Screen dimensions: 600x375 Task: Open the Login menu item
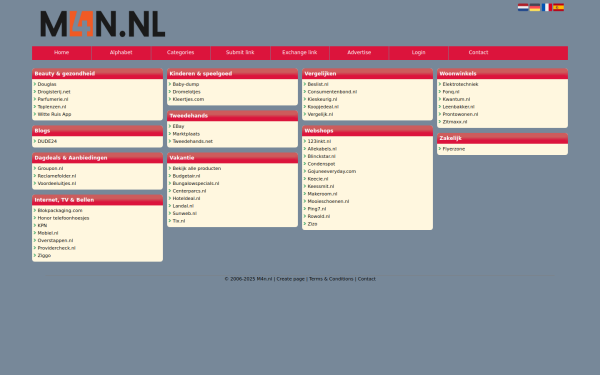[419, 52]
